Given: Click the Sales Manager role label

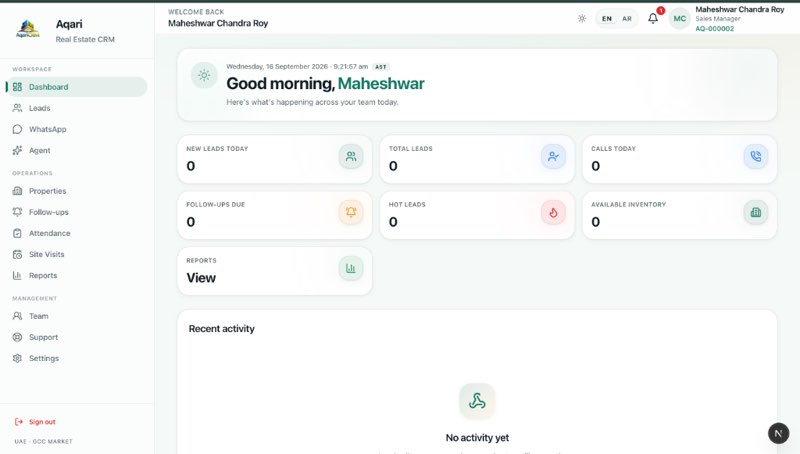Looking at the screenshot, I should (x=718, y=19).
